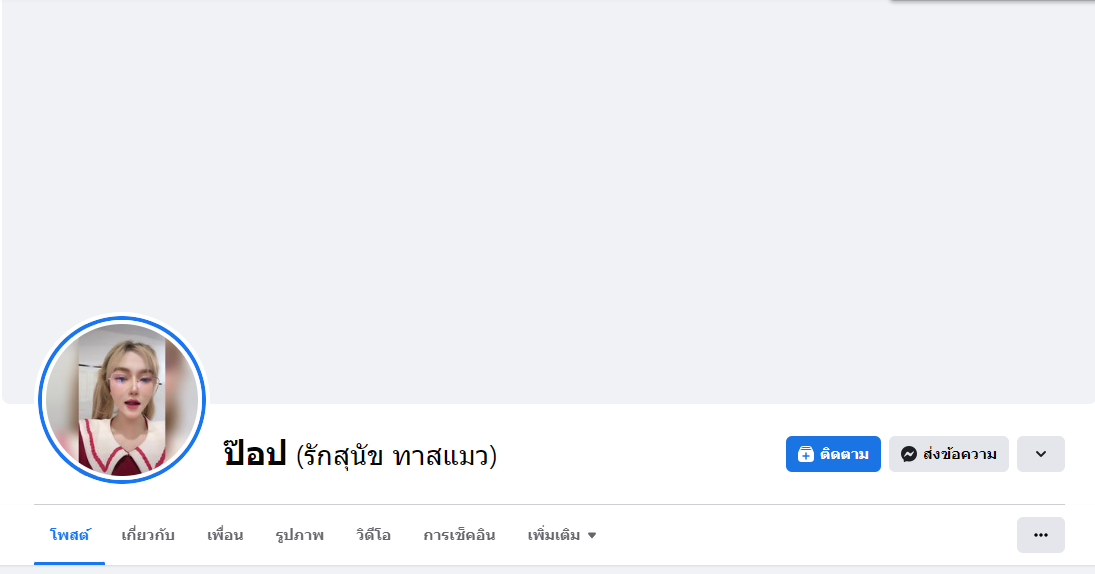Click the ส่งข้อความ button text
Screen dimensions: 1095x574
coord(959,454)
